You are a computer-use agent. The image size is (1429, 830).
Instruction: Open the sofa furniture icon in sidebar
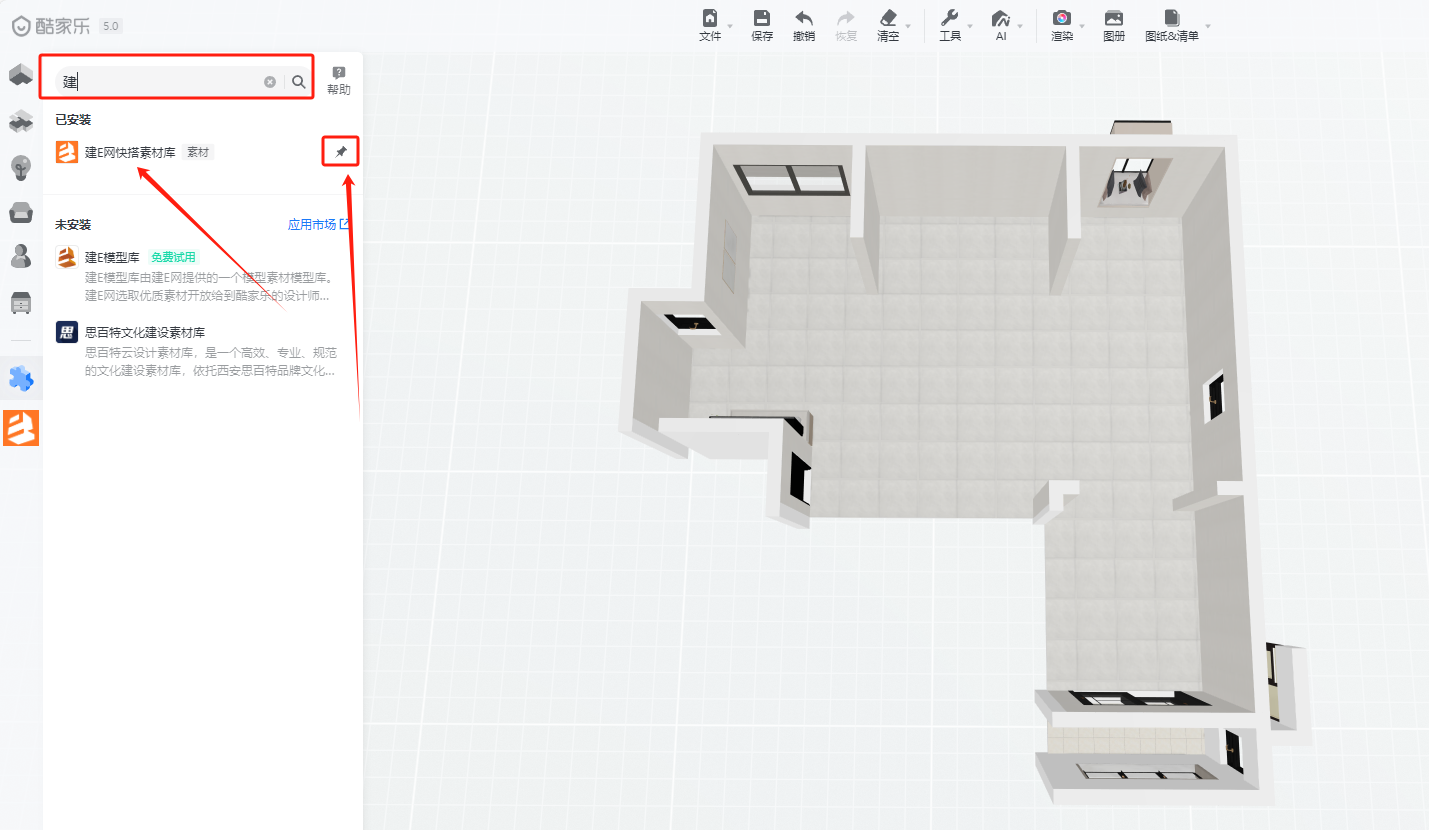[x=21, y=211]
